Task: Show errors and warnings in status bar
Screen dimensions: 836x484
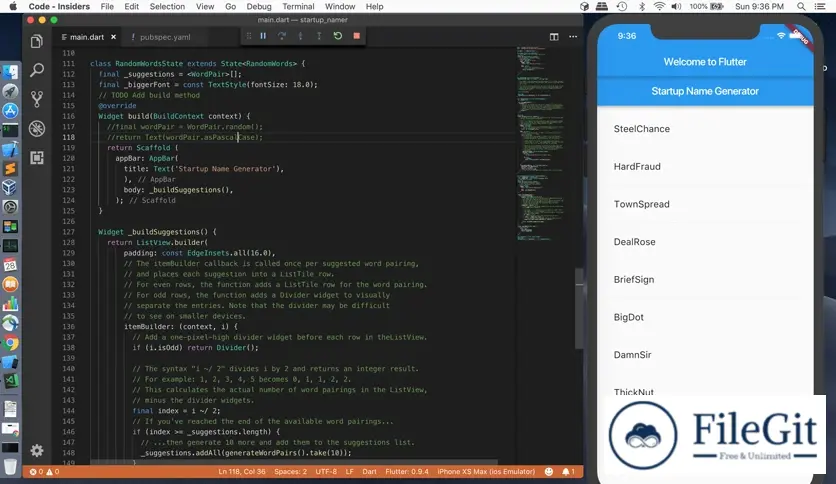Action: 44,472
